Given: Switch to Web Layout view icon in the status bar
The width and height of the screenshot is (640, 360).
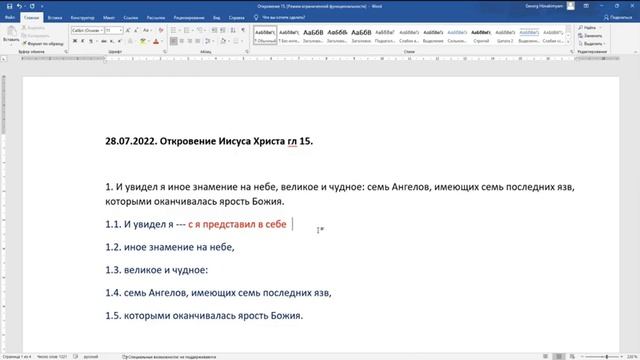Looking at the screenshot, I should [x=572, y=357].
